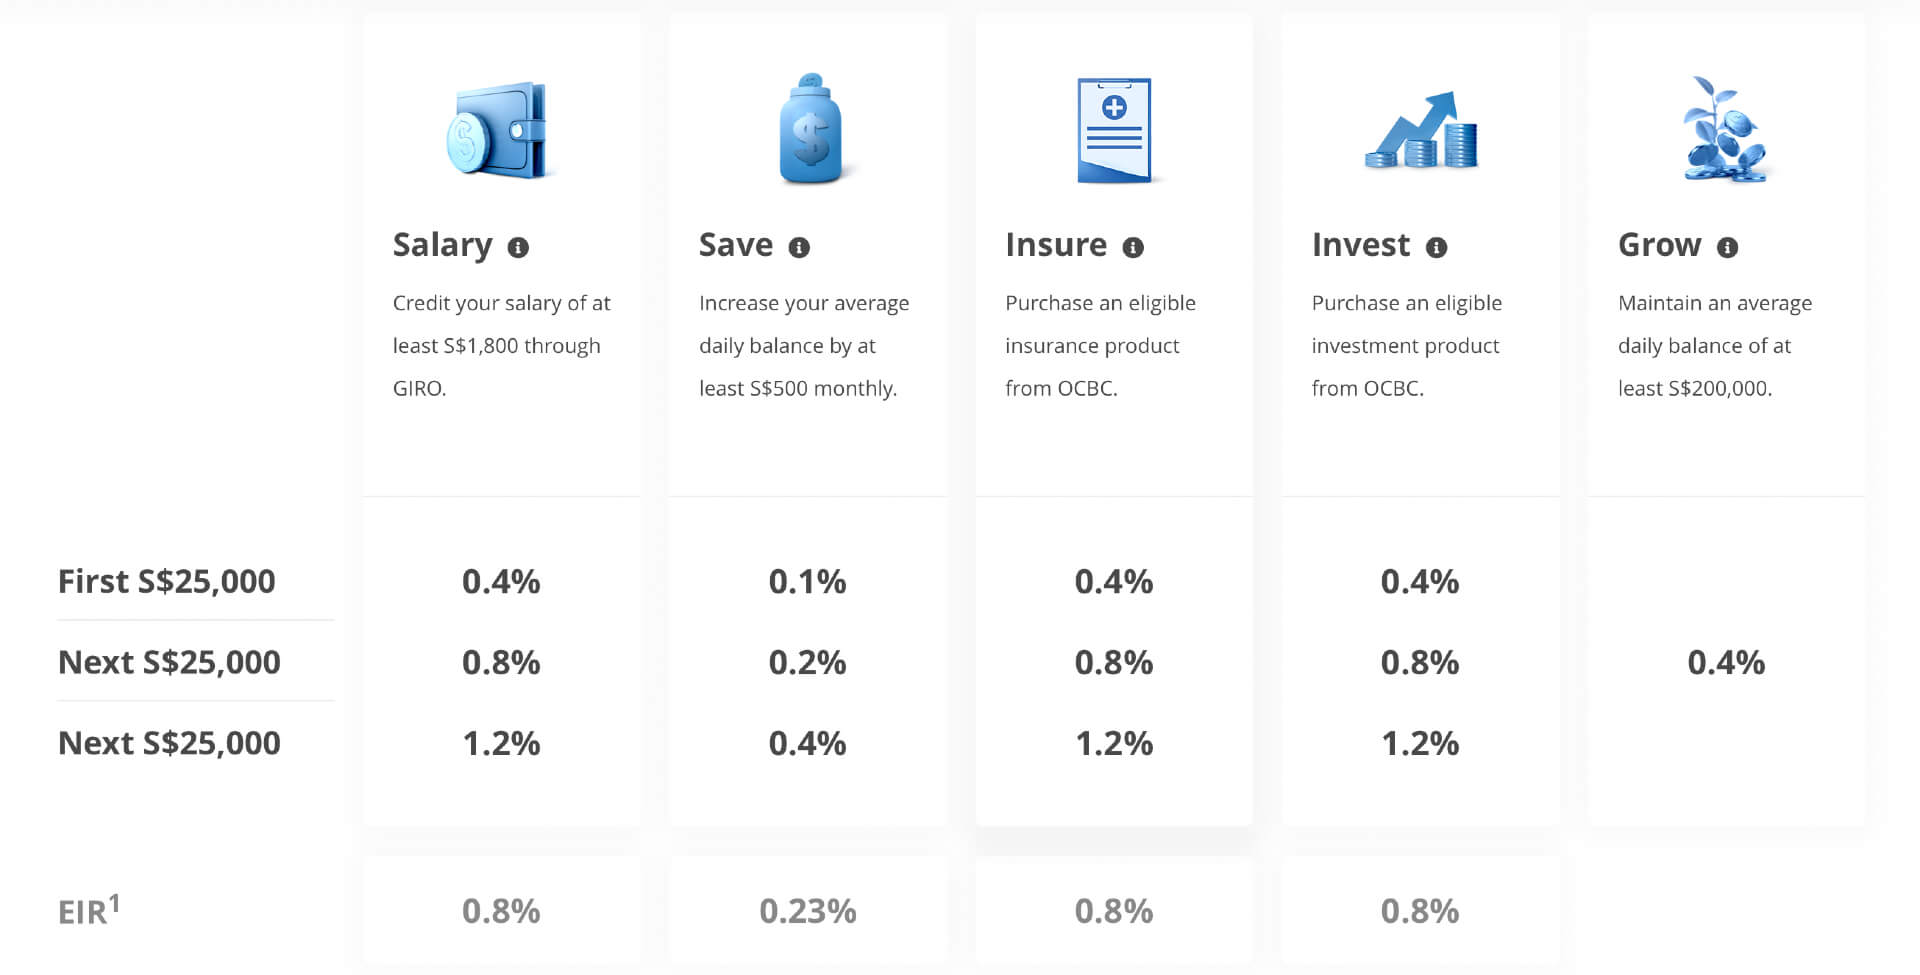
Task: Click the First S$25,000 row label
Action: click(x=166, y=581)
